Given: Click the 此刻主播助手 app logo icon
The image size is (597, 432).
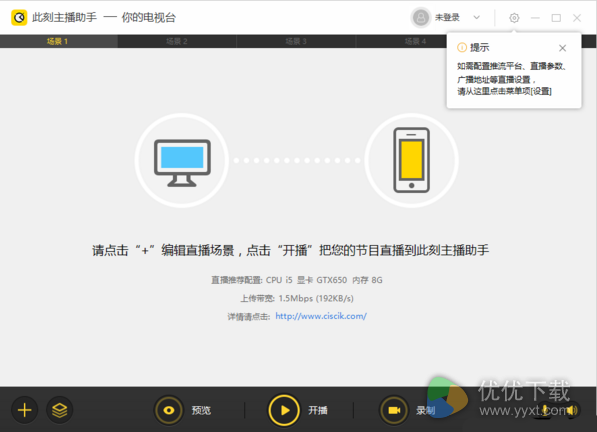Looking at the screenshot, I should pyautogui.click(x=19, y=18).
